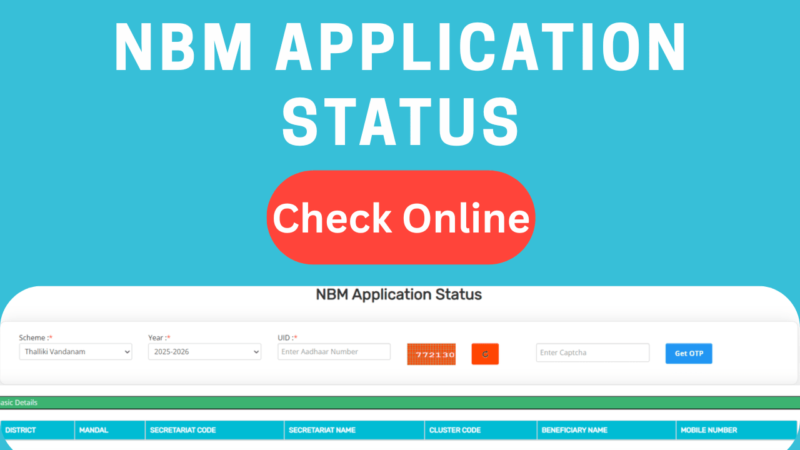This screenshot has height=450, width=800.
Task: Click the Enter Aadhaar Number field
Action: [x=334, y=352]
